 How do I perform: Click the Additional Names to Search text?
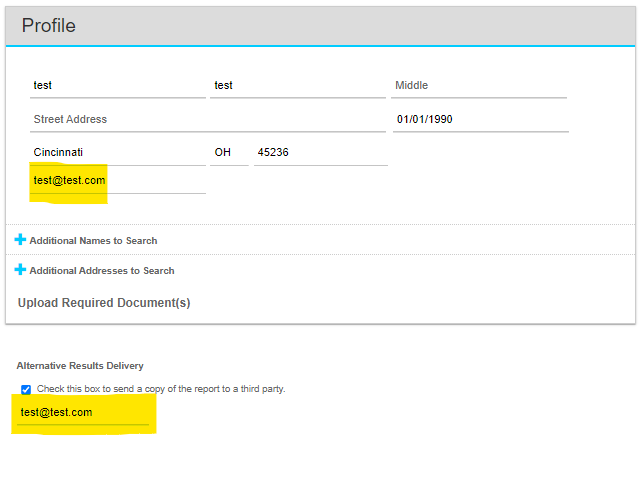point(93,241)
